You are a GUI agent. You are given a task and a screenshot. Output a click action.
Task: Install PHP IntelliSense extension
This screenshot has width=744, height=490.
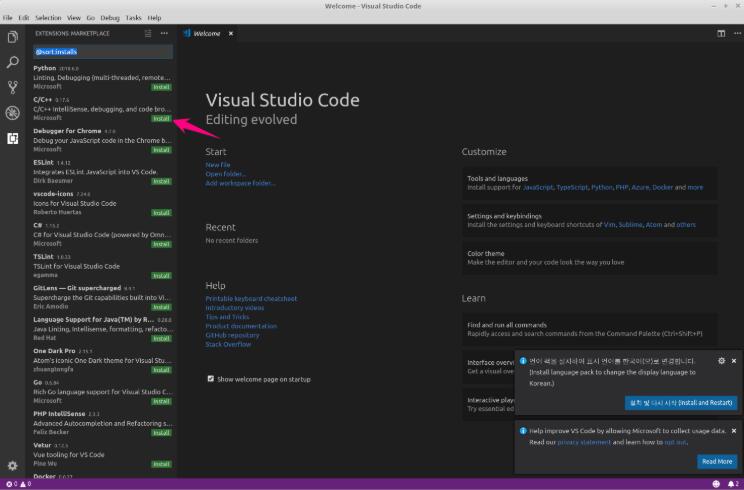[161, 433]
